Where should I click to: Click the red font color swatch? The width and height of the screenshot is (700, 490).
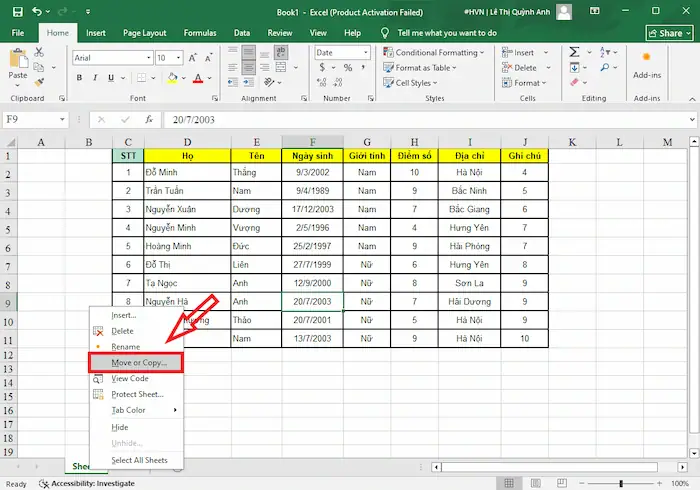tap(198, 78)
